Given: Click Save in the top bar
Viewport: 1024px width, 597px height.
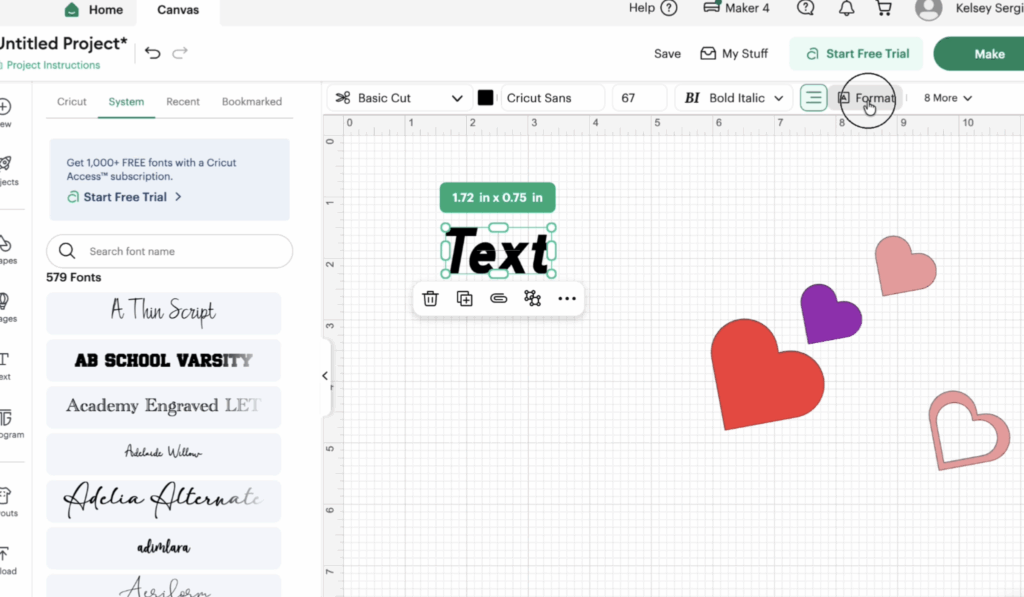Looking at the screenshot, I should tap(667, 54).
